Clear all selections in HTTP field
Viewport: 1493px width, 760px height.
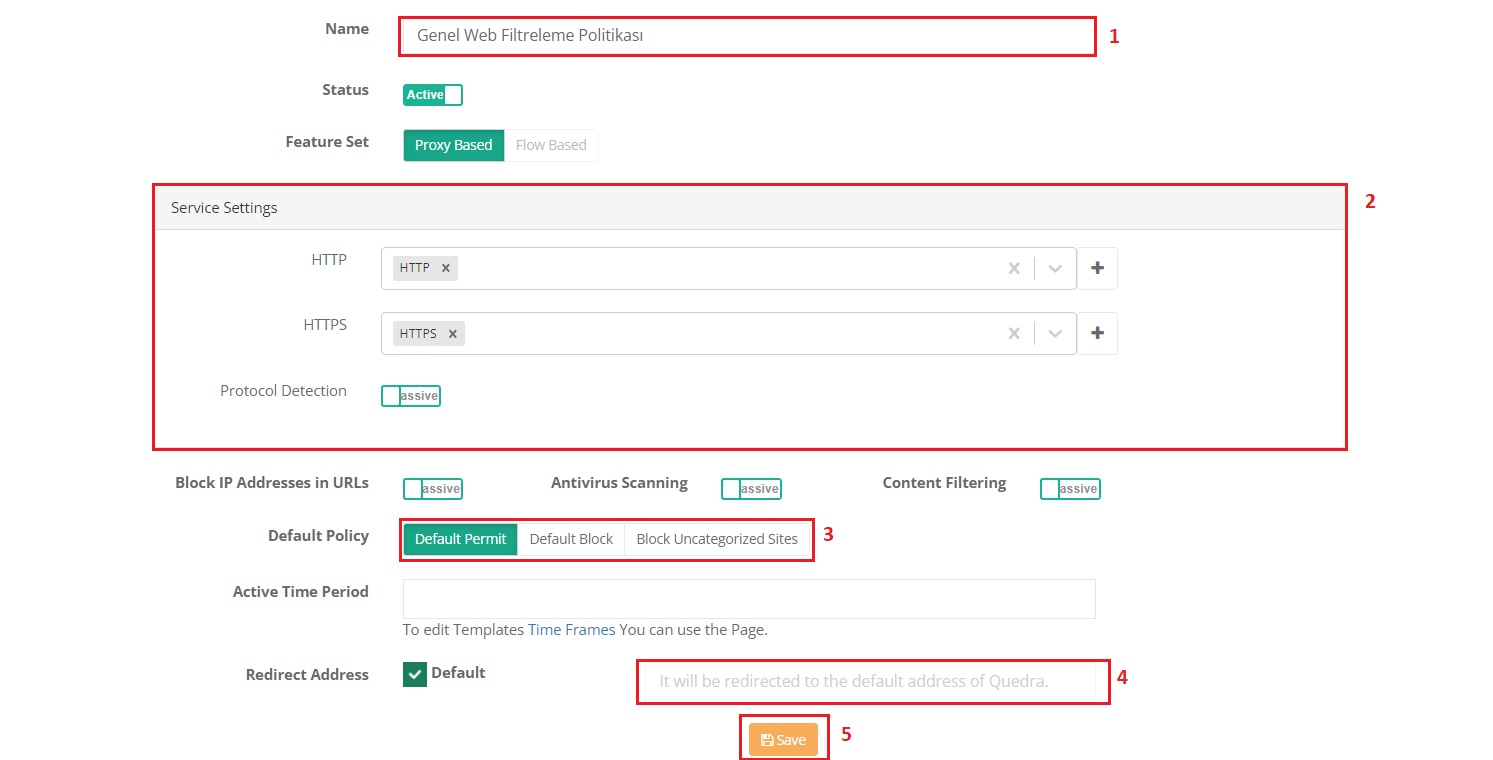[x=1014, y=268]
